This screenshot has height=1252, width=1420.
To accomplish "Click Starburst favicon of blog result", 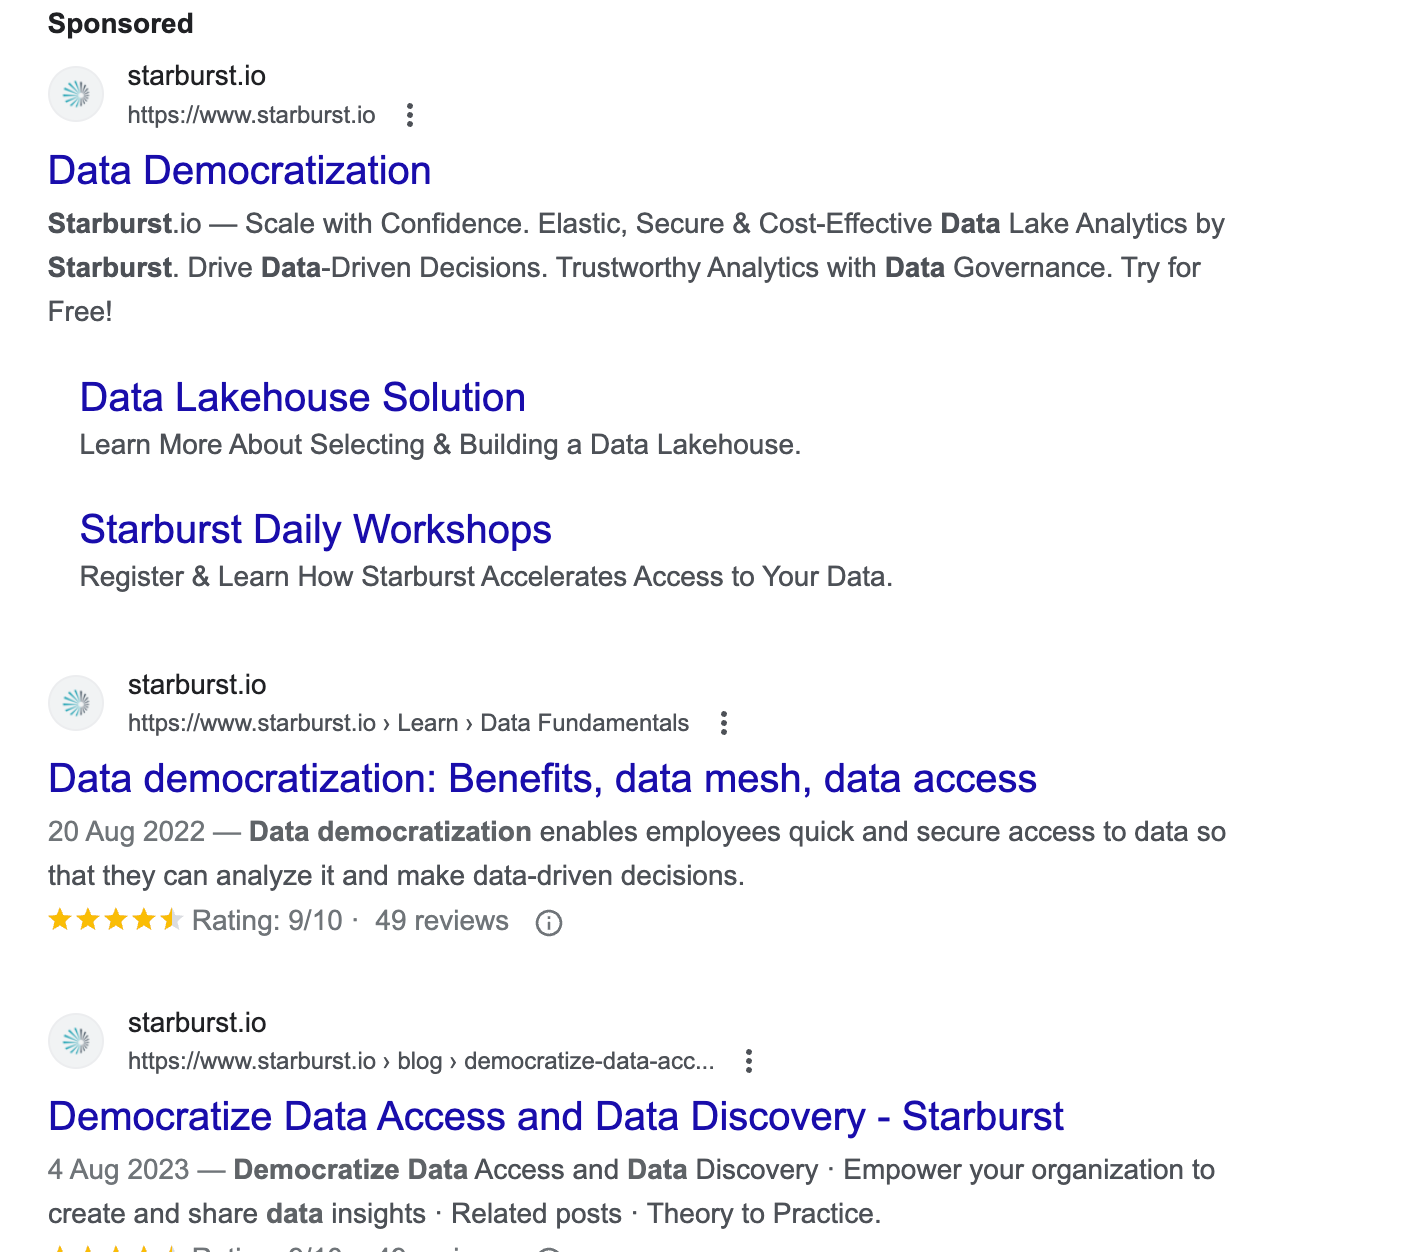I will [x=76, y=1041].
